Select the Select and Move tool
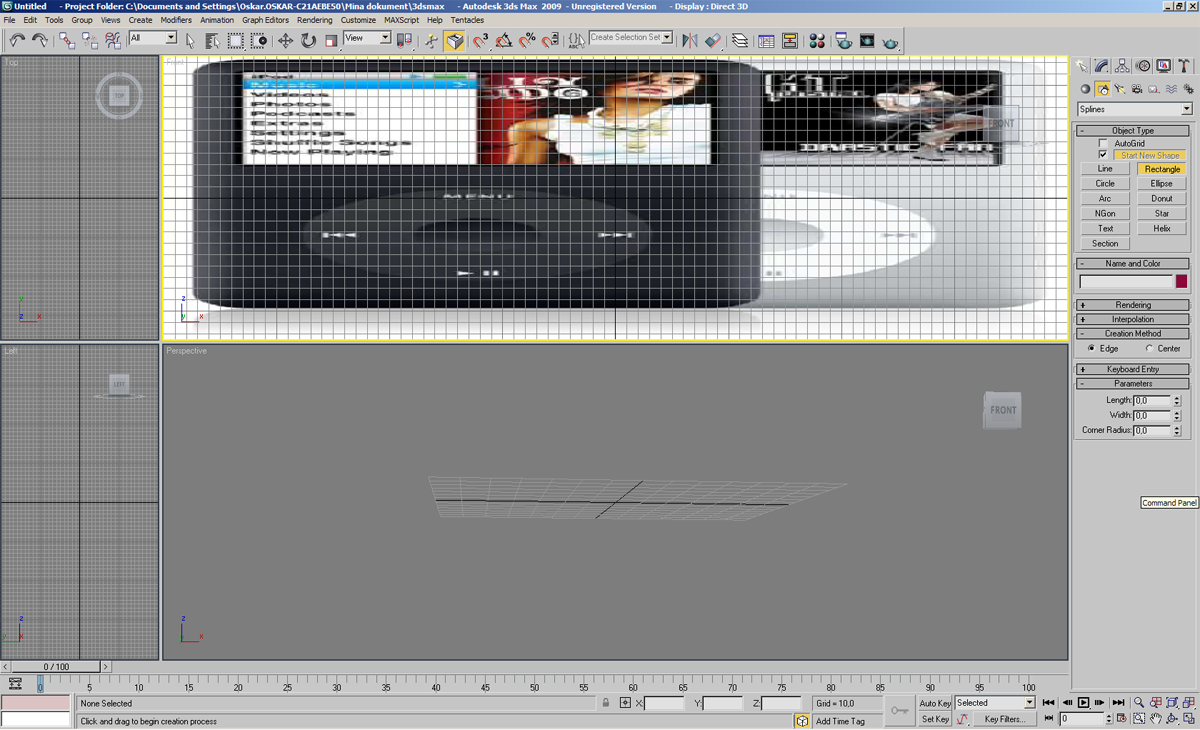This screenshot has width=1200, height=730. tap(285, 40)
